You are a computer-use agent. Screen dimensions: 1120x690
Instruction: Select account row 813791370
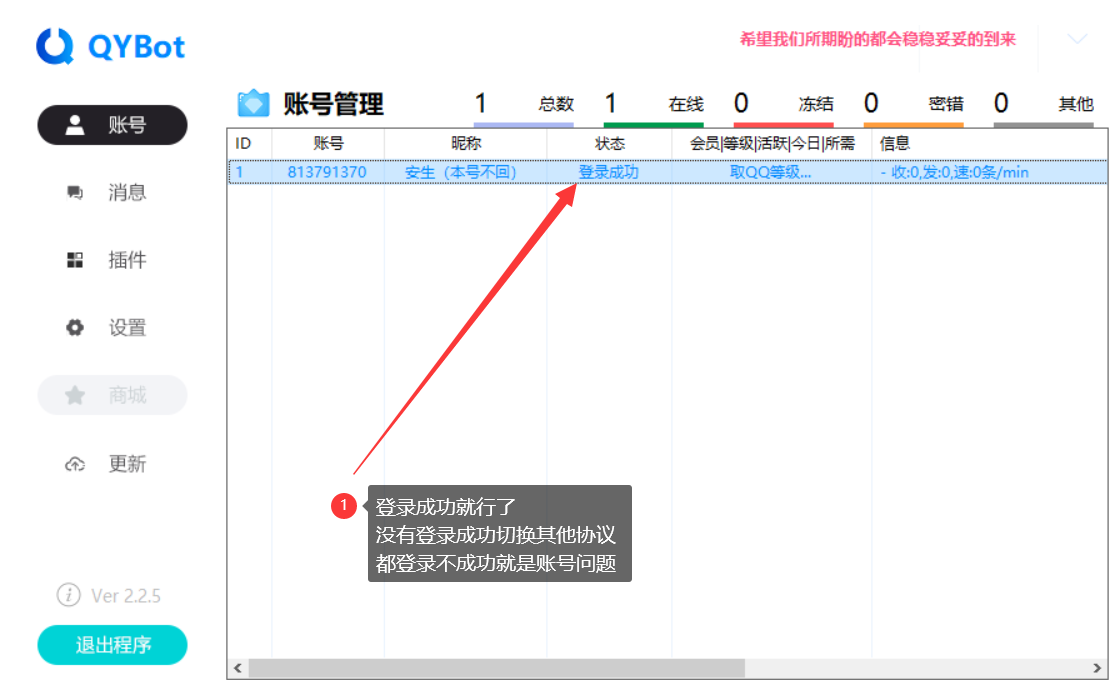(x=326, y=172)
